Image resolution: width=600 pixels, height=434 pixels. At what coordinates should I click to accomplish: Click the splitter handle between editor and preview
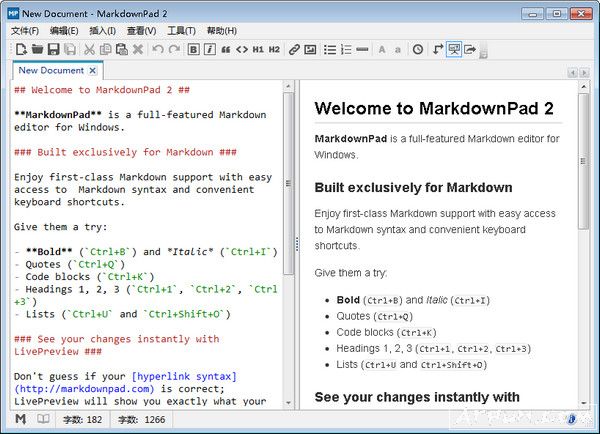[297, 244]
